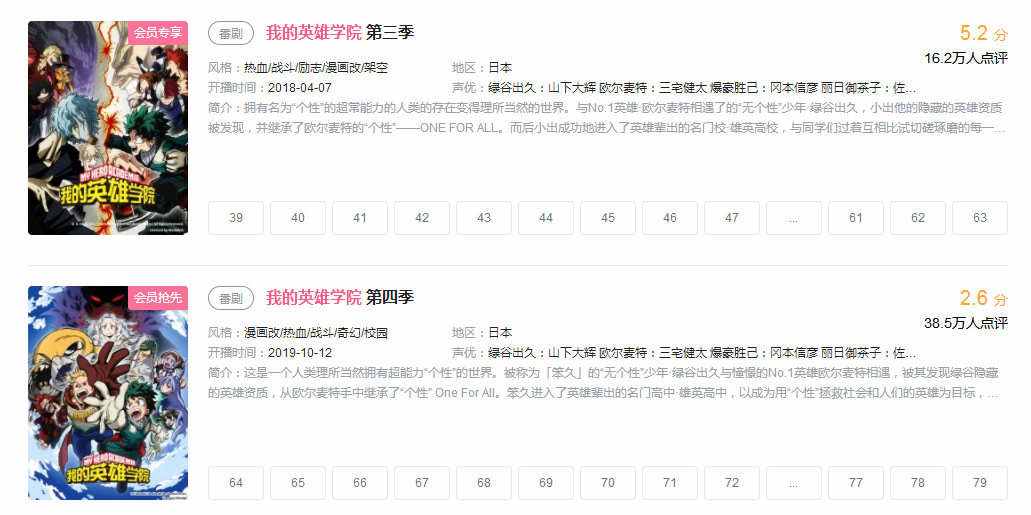1031x515 pixels.
Task: Play episode 47
Action: pyautogui.click(x=732, y=218)
